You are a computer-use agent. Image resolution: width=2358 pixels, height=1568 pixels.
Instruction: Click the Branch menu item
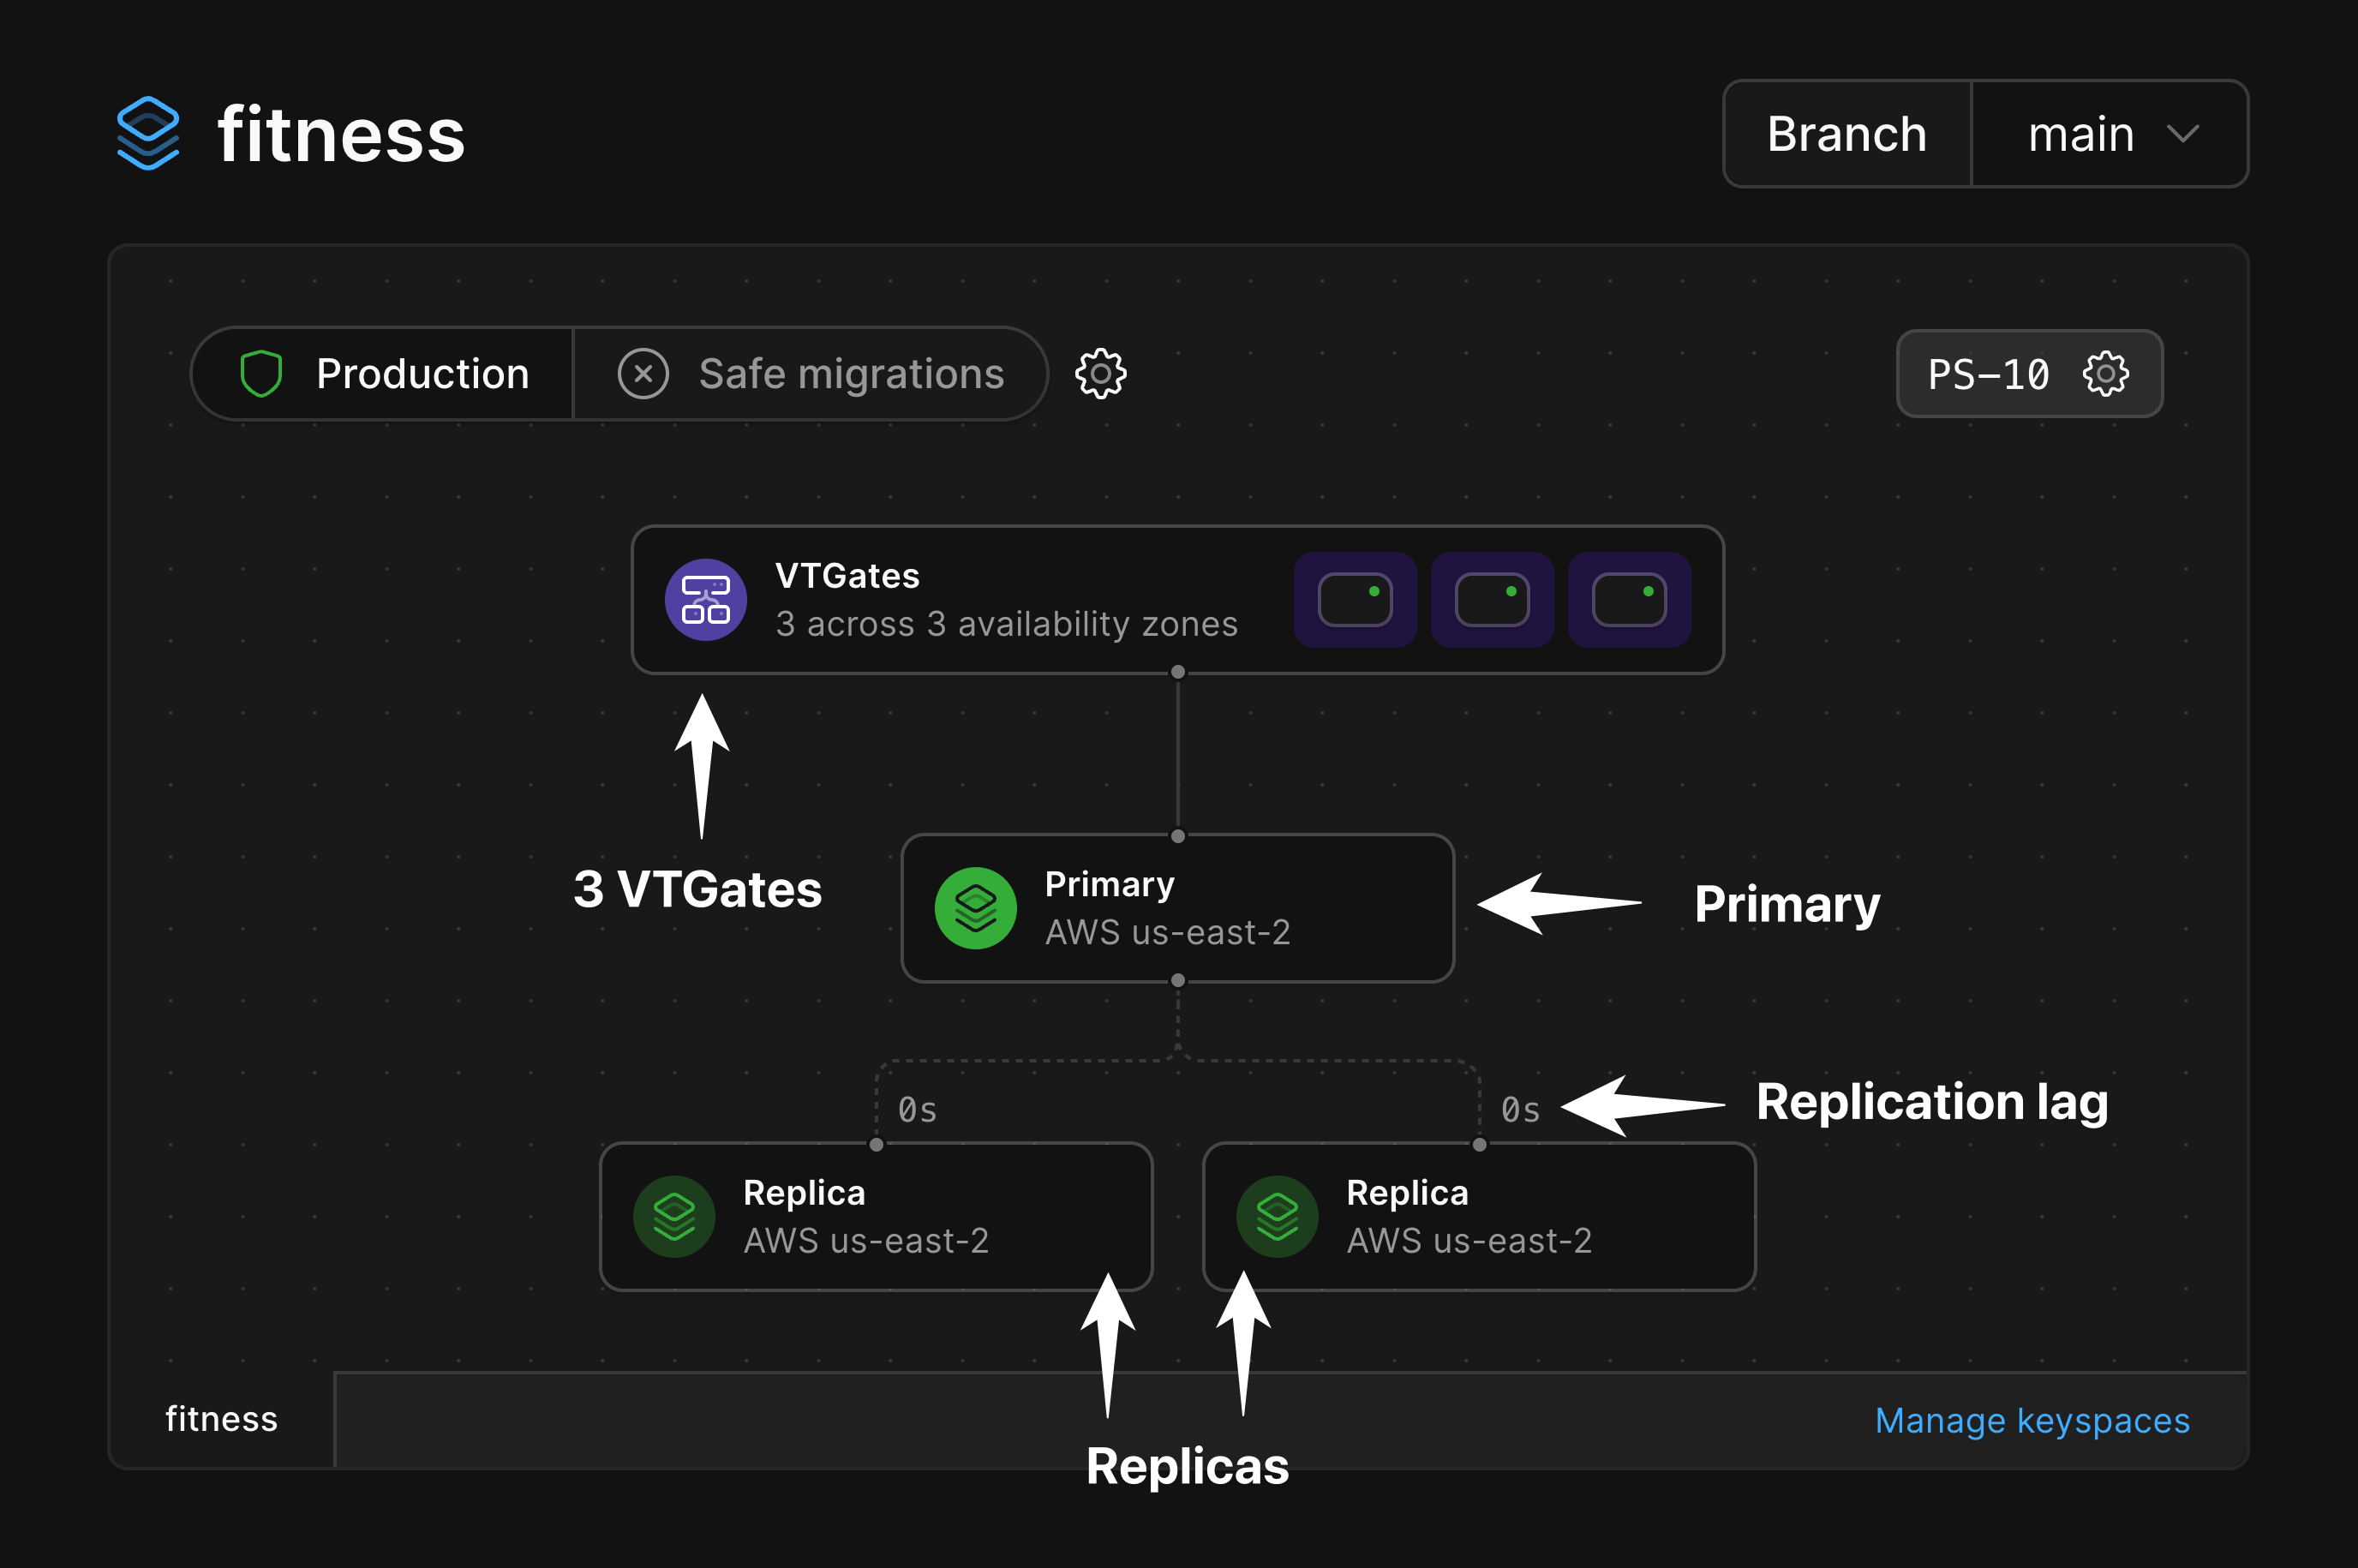pos(1846,133)
